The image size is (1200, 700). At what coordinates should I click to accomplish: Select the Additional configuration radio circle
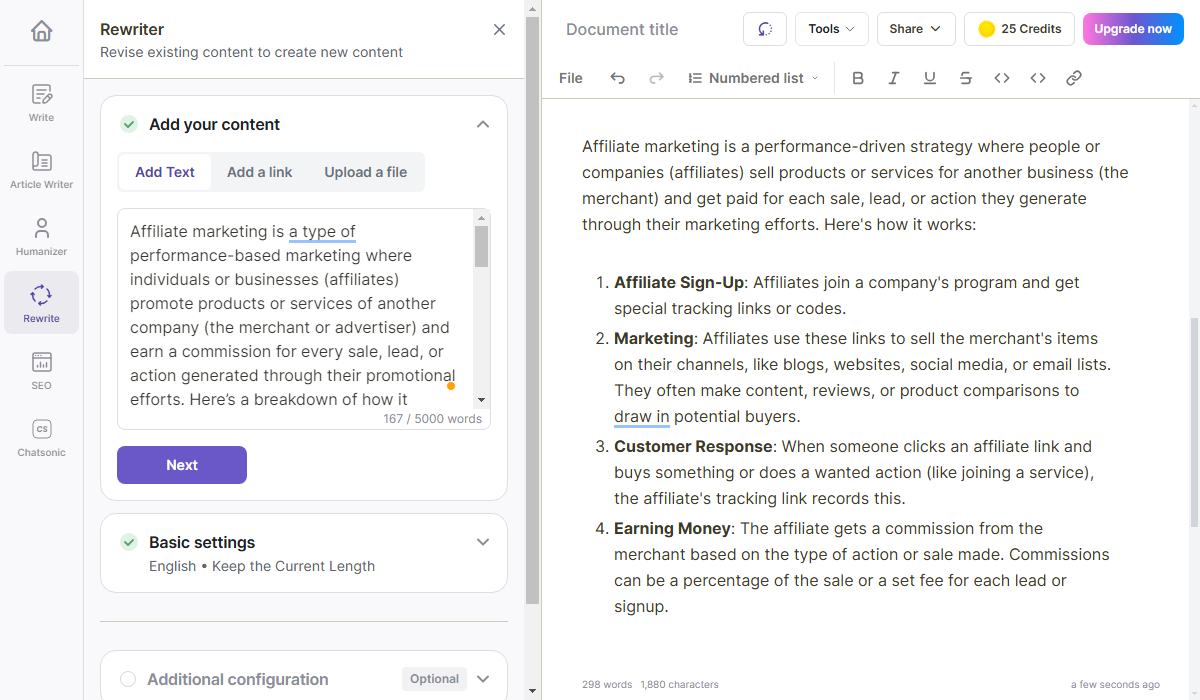[x=128, y=679]
